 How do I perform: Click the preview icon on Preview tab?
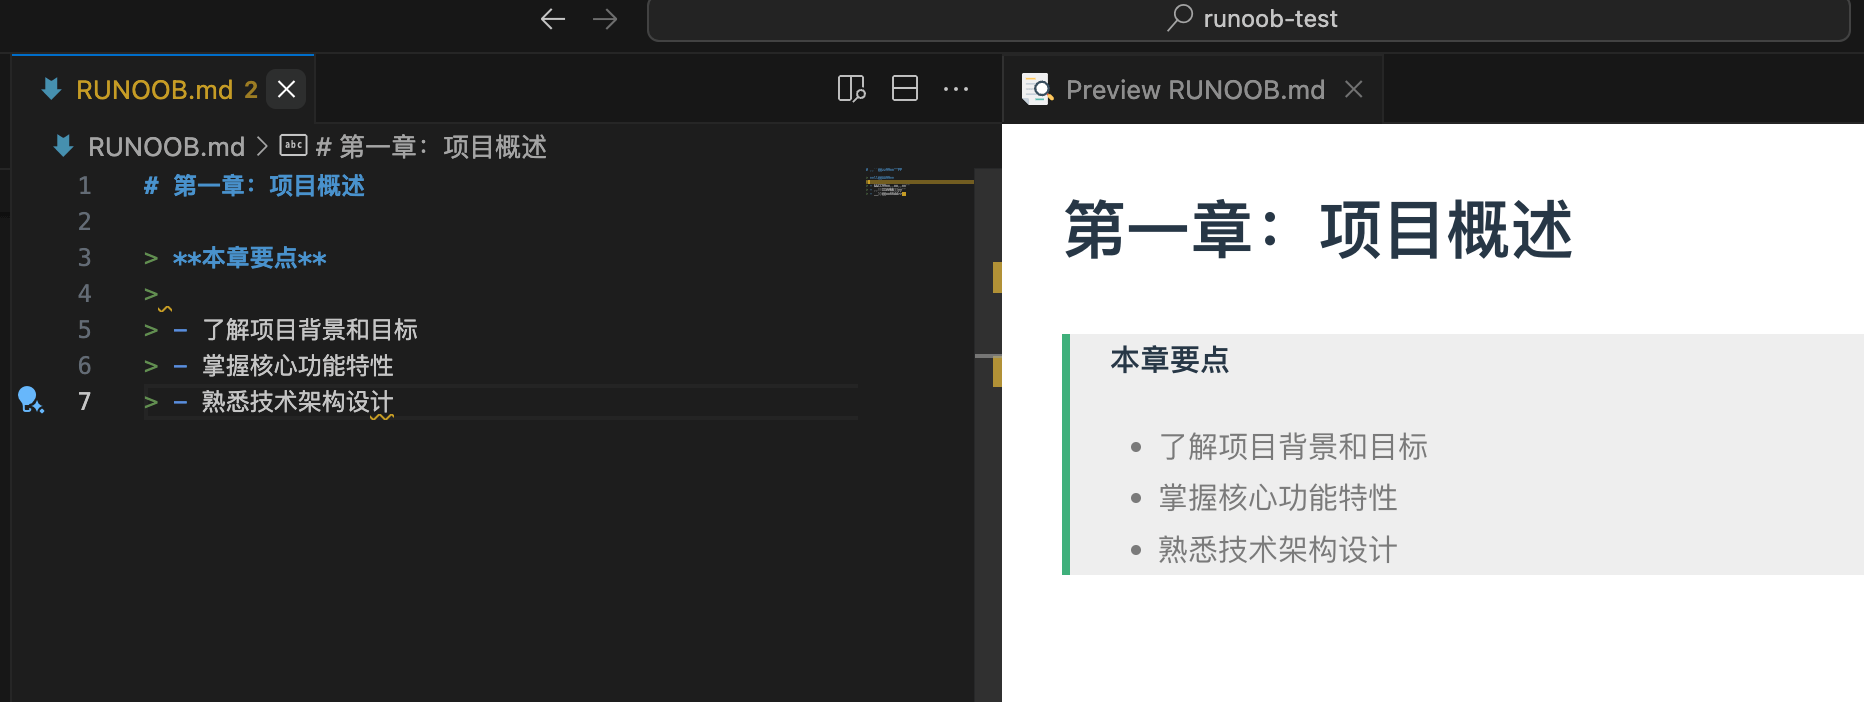(x=1037, y=90)
